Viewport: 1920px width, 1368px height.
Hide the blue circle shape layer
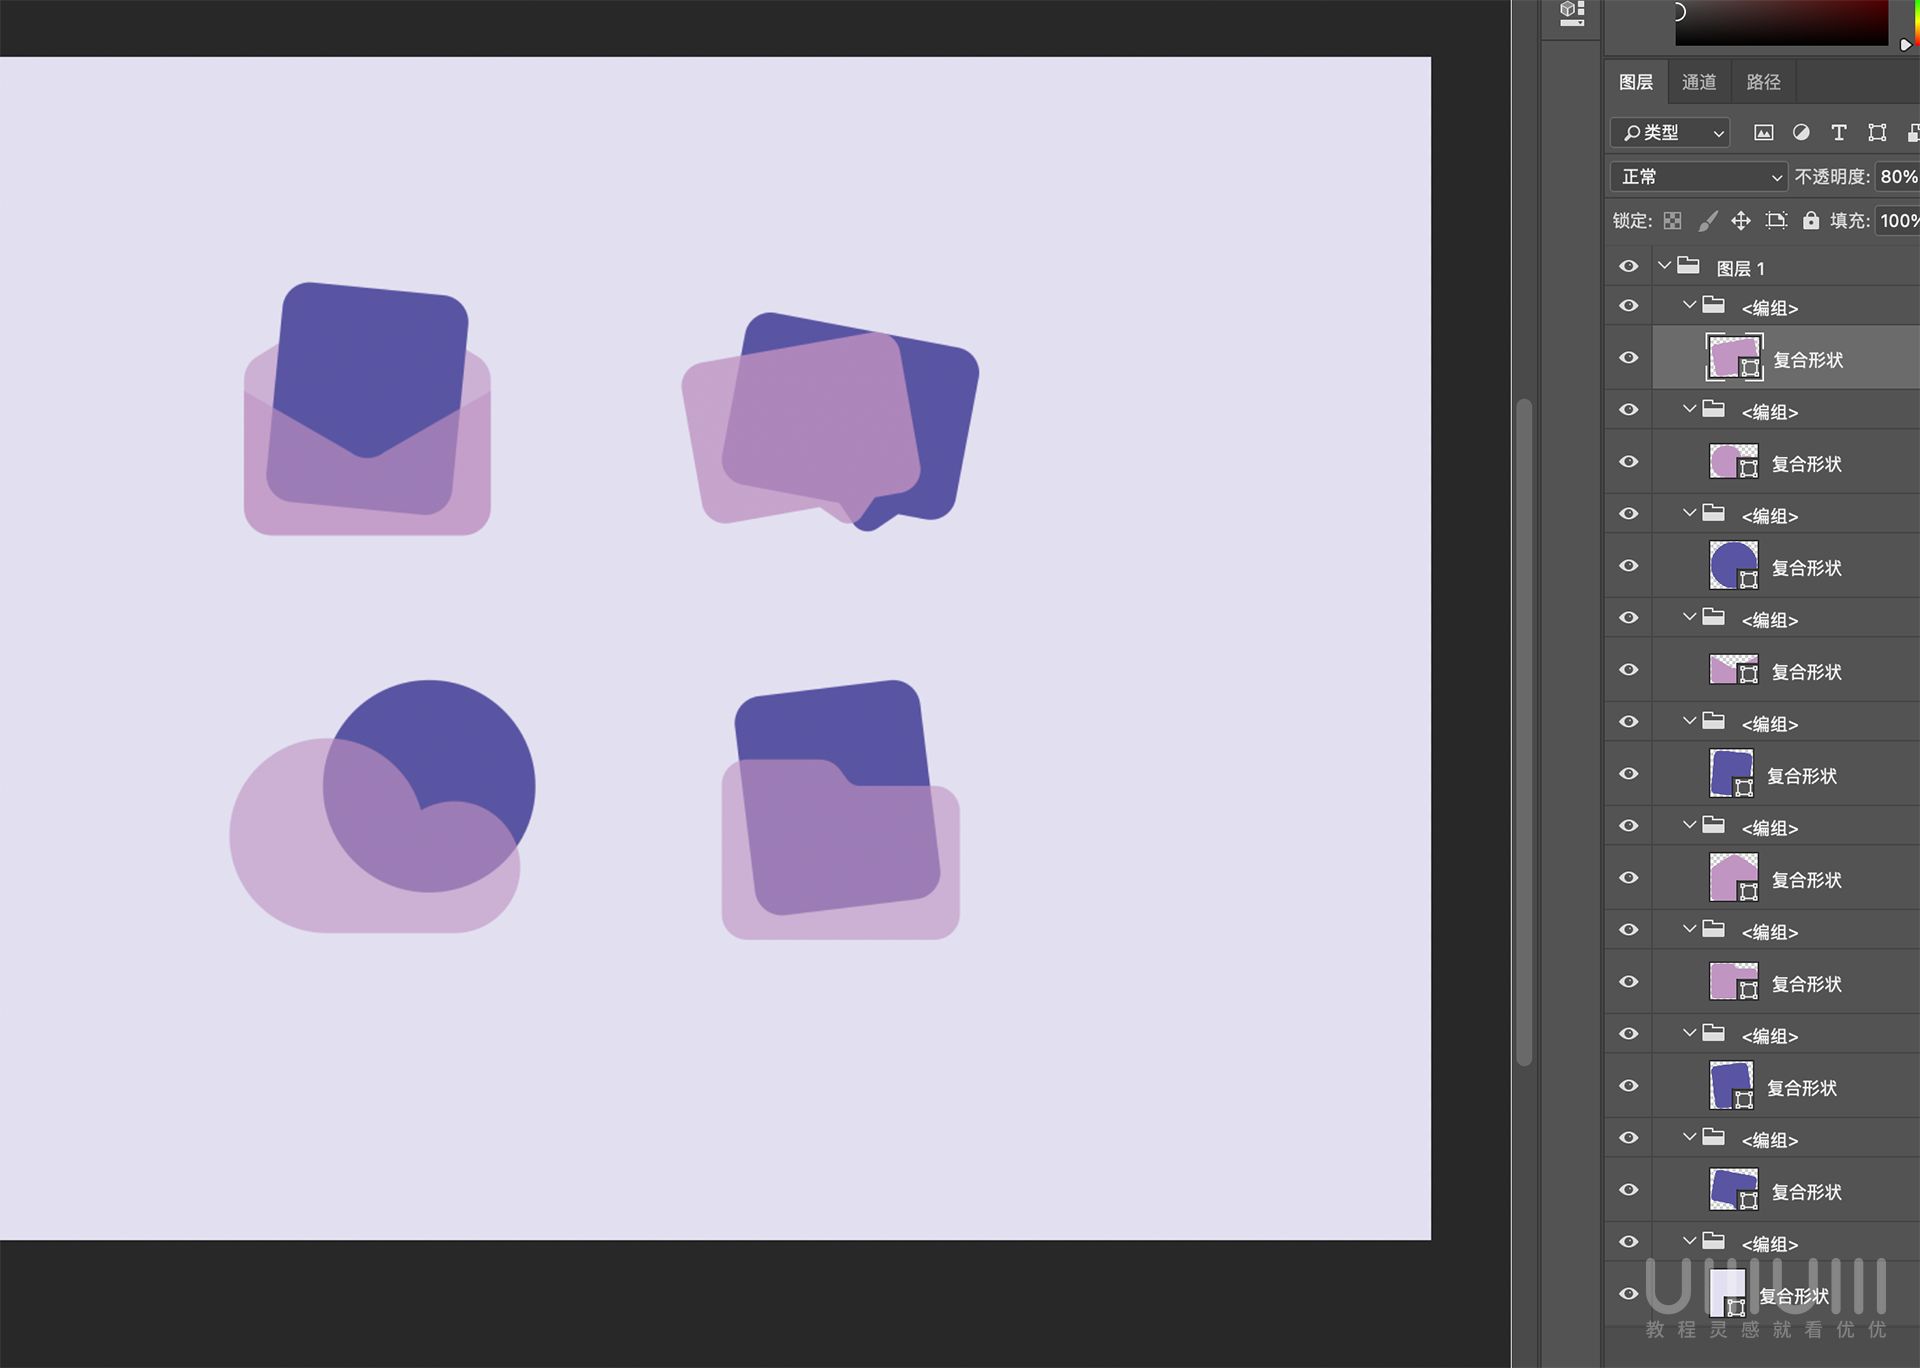click(x=1628, y=566)
